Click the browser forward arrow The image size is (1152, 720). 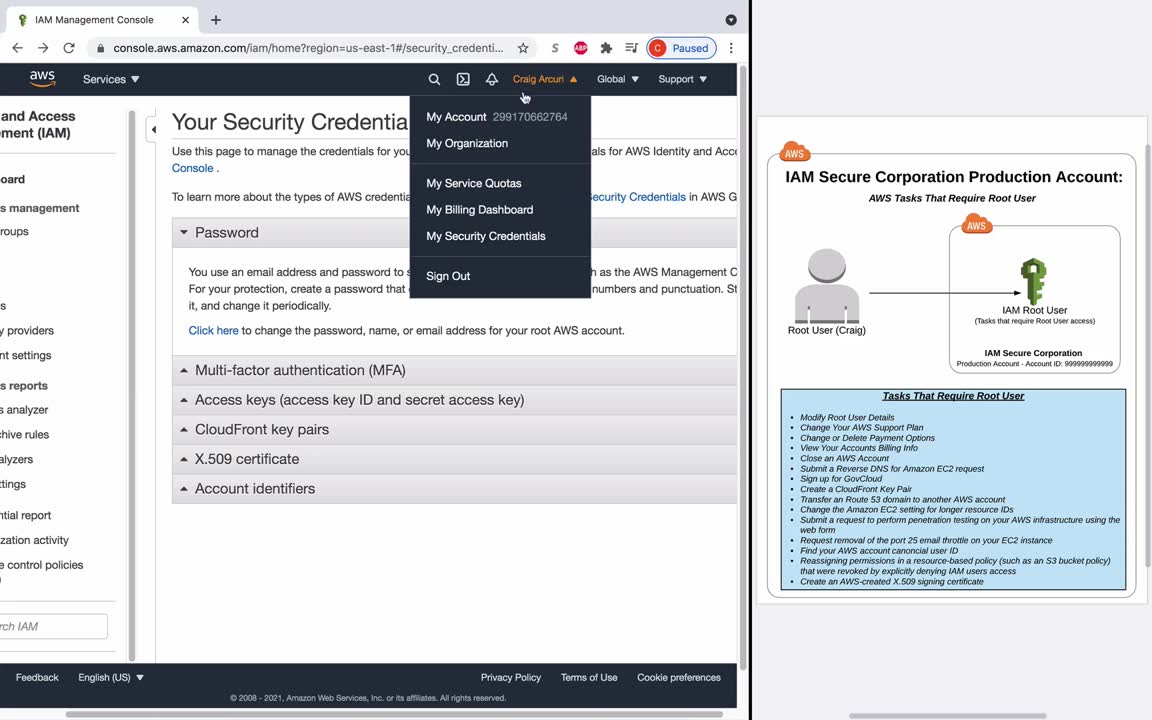pos(43,48)
